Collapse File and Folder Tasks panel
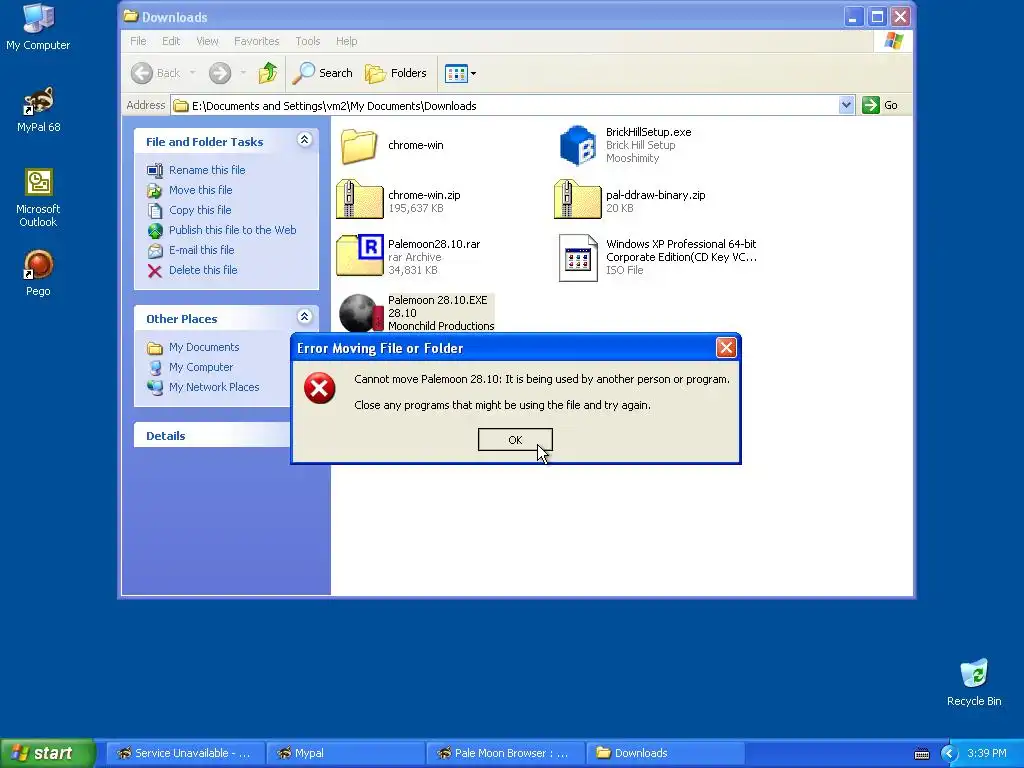Viewport: 1024px width, 768px height. (304, 140)
